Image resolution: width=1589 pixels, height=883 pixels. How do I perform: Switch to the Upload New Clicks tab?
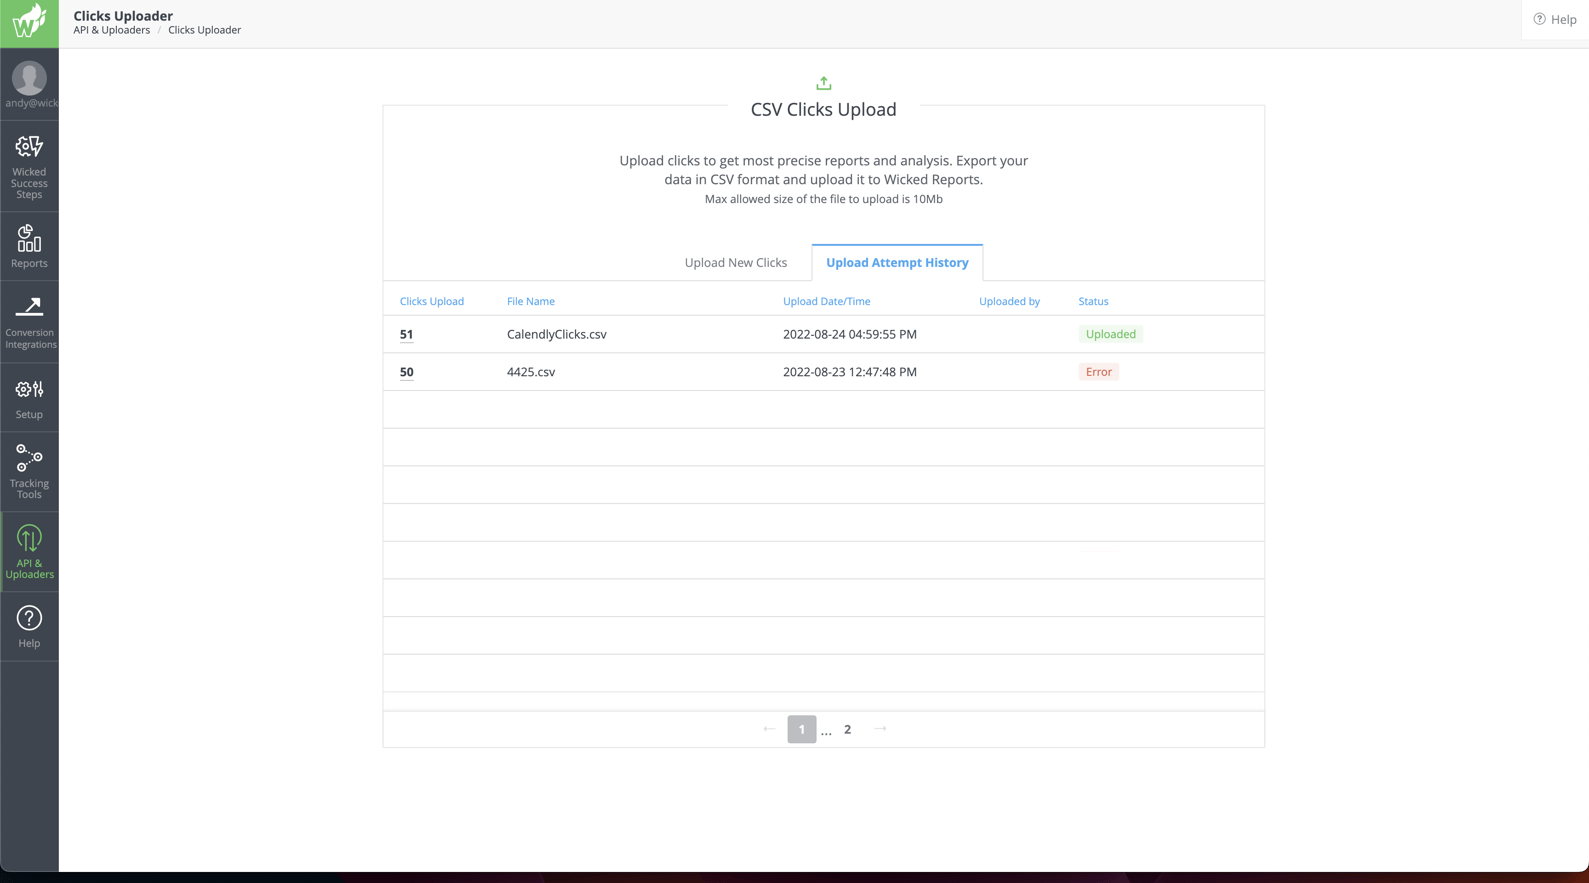pyautogui.click(x=736, y=262)
